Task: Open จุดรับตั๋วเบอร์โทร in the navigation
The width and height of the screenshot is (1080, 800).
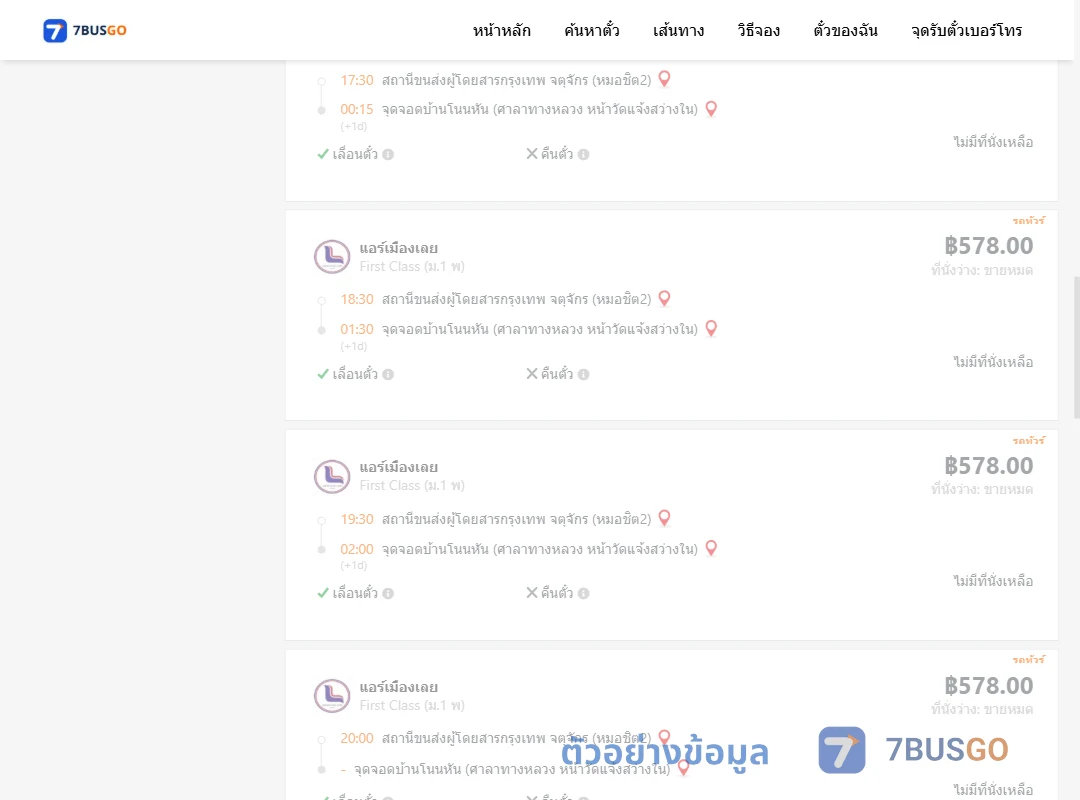Action: point(966,30)
